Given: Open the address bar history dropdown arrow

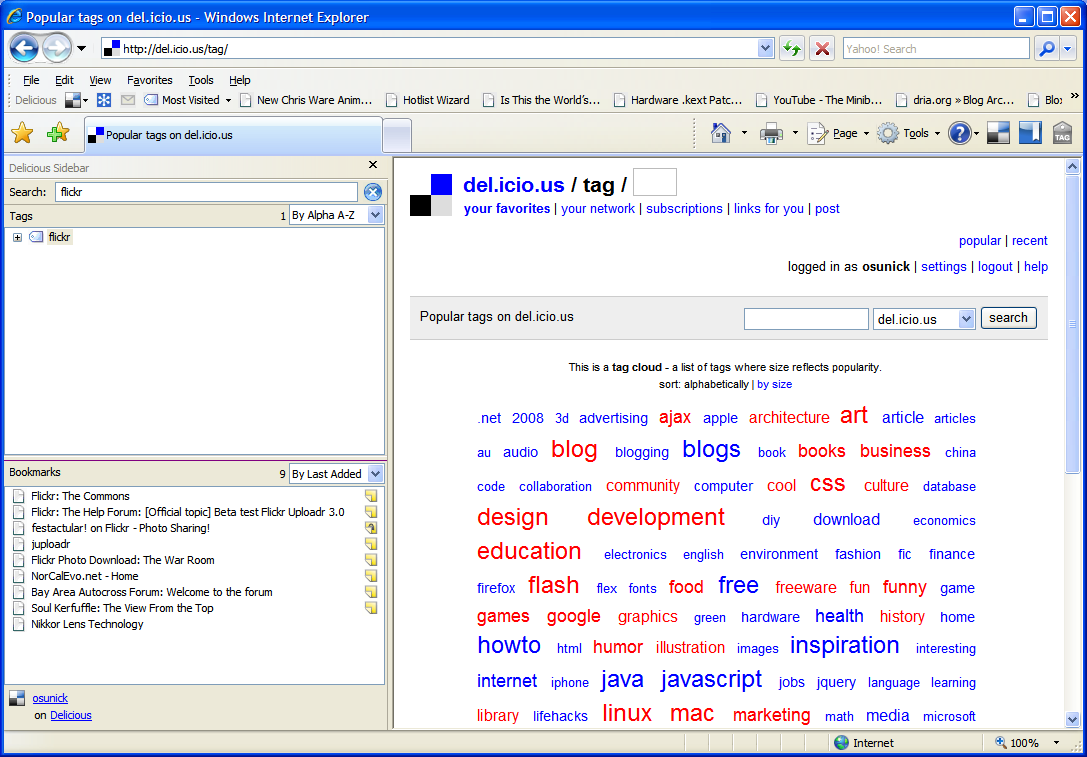Looking at the screenshot, I should tap(765, 49).
